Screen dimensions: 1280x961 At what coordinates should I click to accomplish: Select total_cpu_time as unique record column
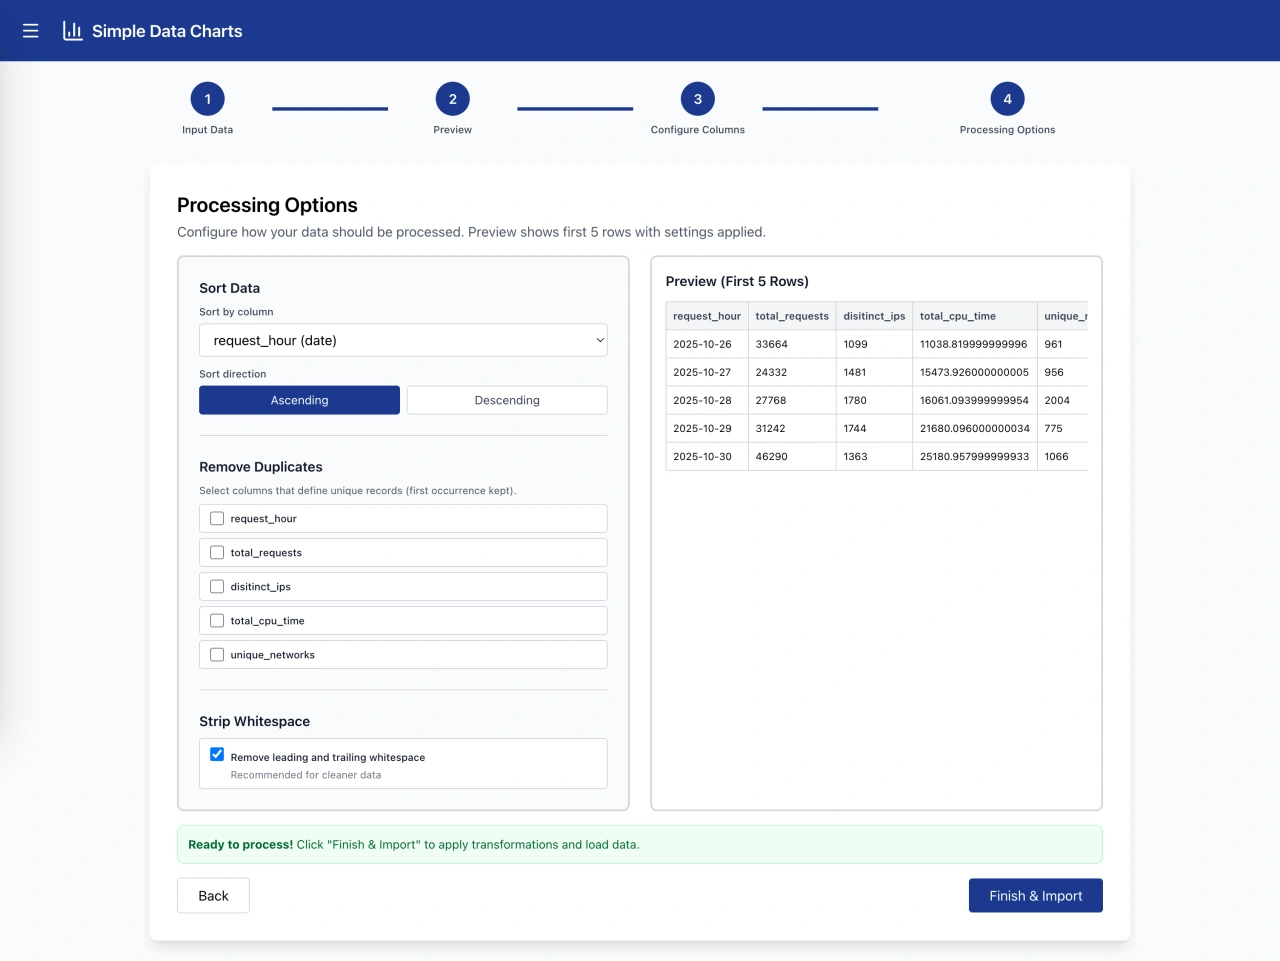(x=217, y=620)
